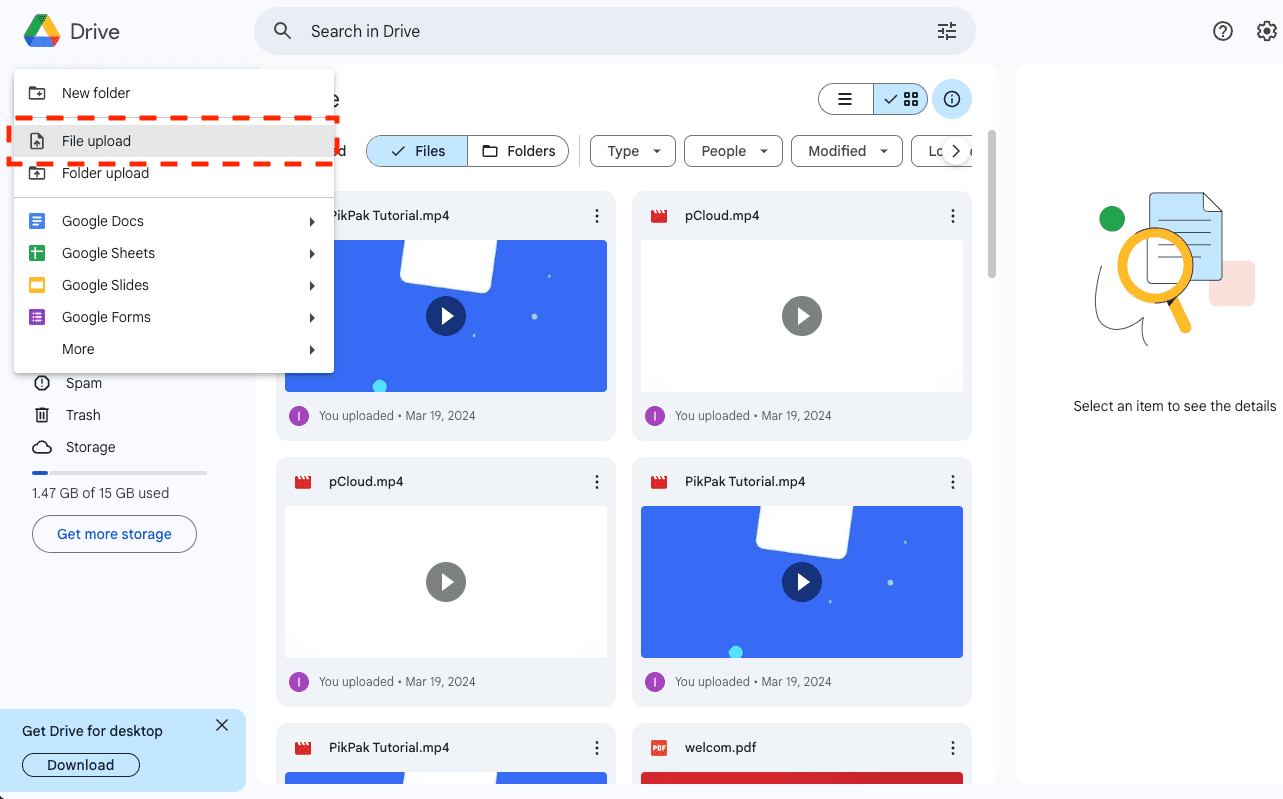Click the file list vertical scrollbar
This screenshot has width=1283, height=799.
click(992, 203)
